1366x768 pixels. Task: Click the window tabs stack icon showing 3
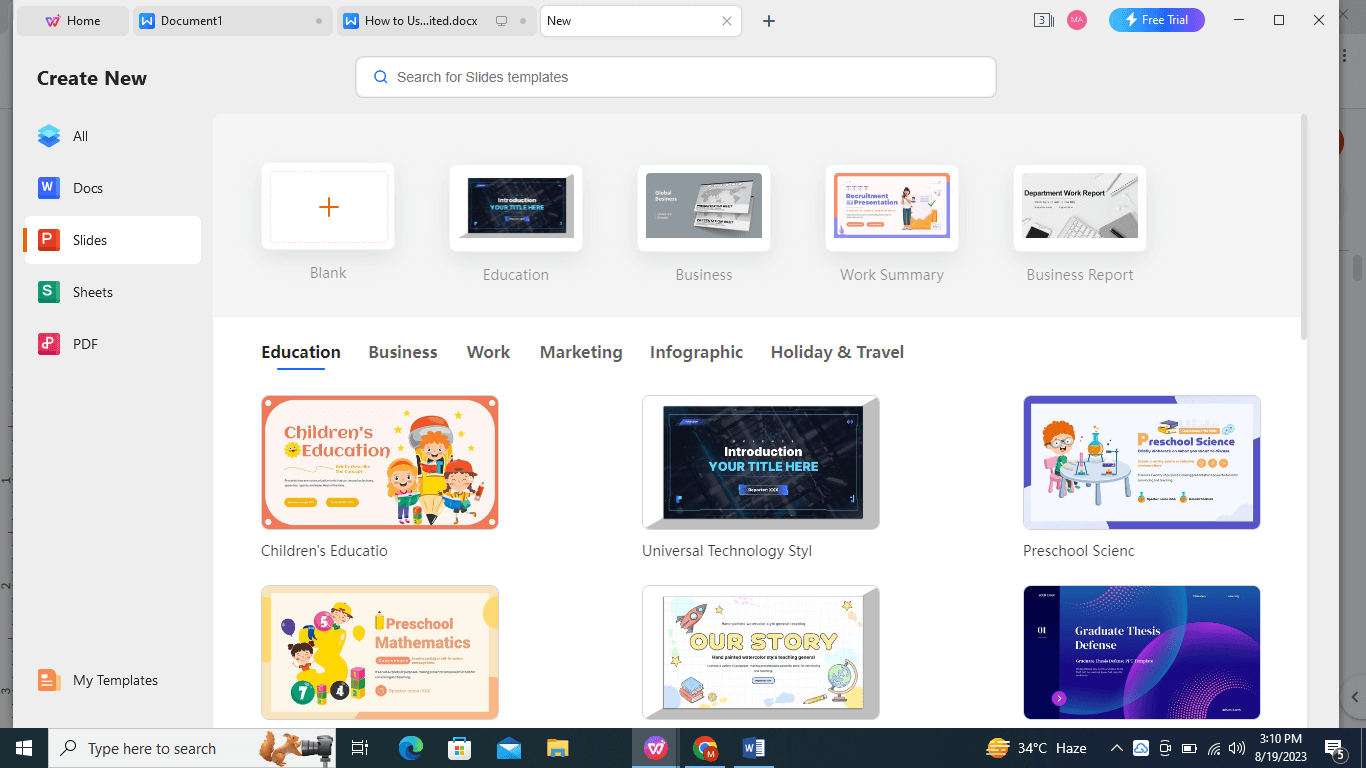(x=1043, y=20)
